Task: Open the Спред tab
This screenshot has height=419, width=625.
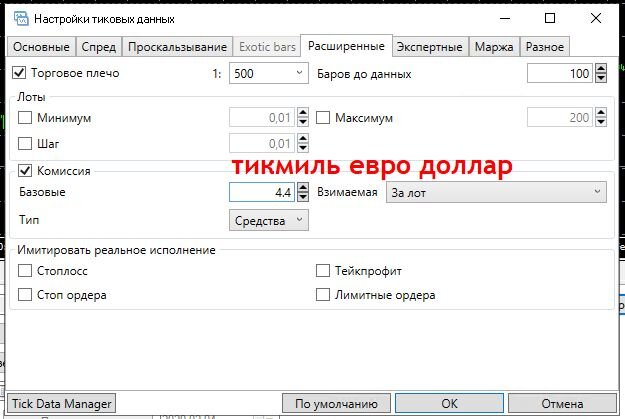Action: [98, 47]
